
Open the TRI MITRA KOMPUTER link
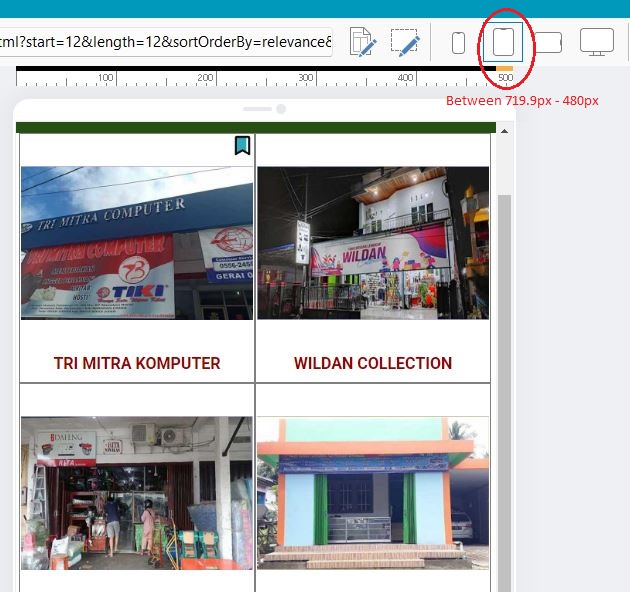137,363
